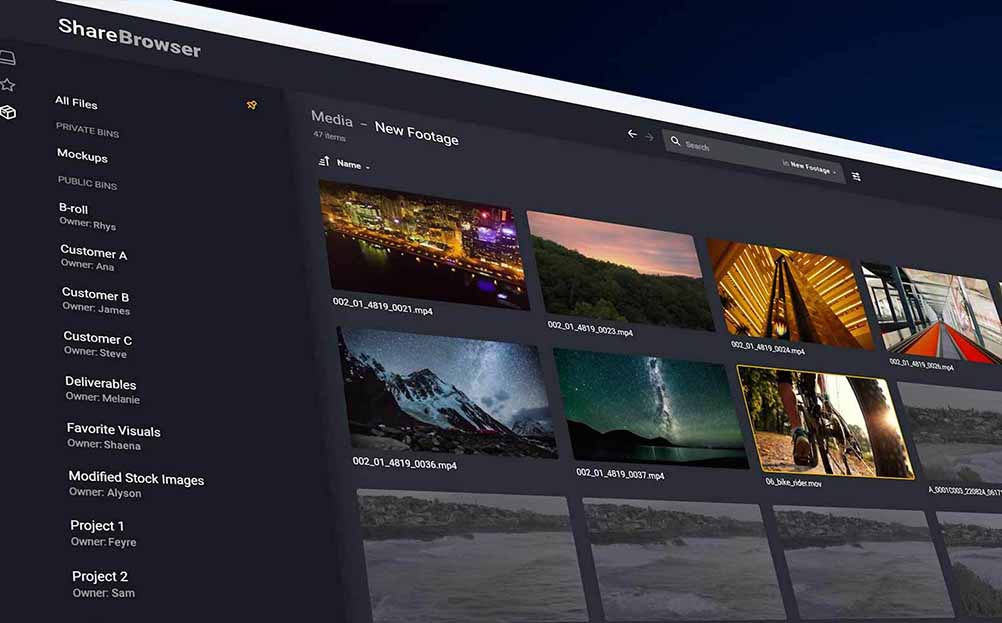Viewport: 1002px width, 623px height.
Task: Click the PUBLIC BINS section header
Action: (x=88, y=182)
